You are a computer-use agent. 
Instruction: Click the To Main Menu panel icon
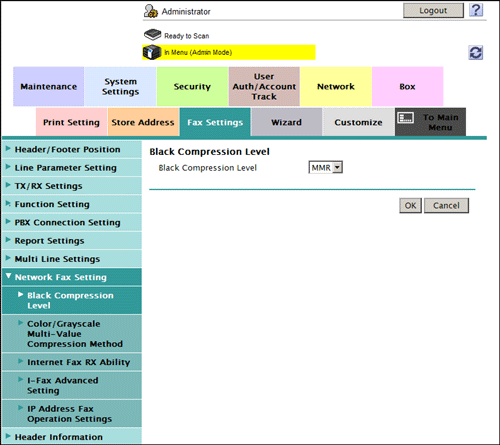406,118
